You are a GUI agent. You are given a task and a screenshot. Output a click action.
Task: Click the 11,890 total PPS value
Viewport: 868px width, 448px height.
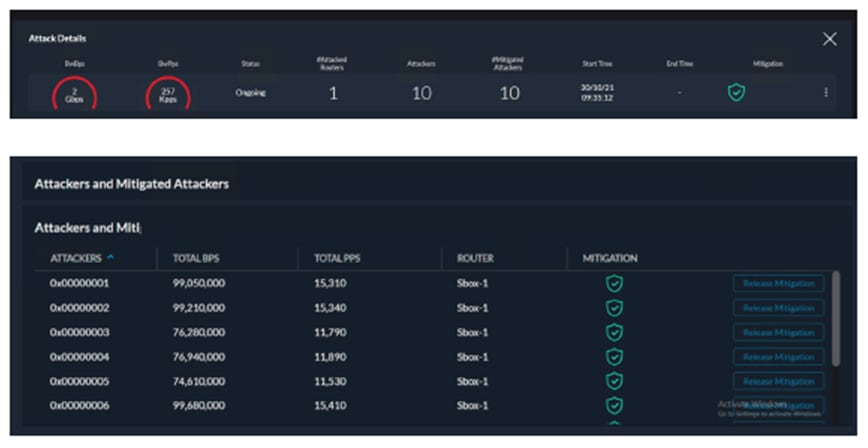point(330,357)
